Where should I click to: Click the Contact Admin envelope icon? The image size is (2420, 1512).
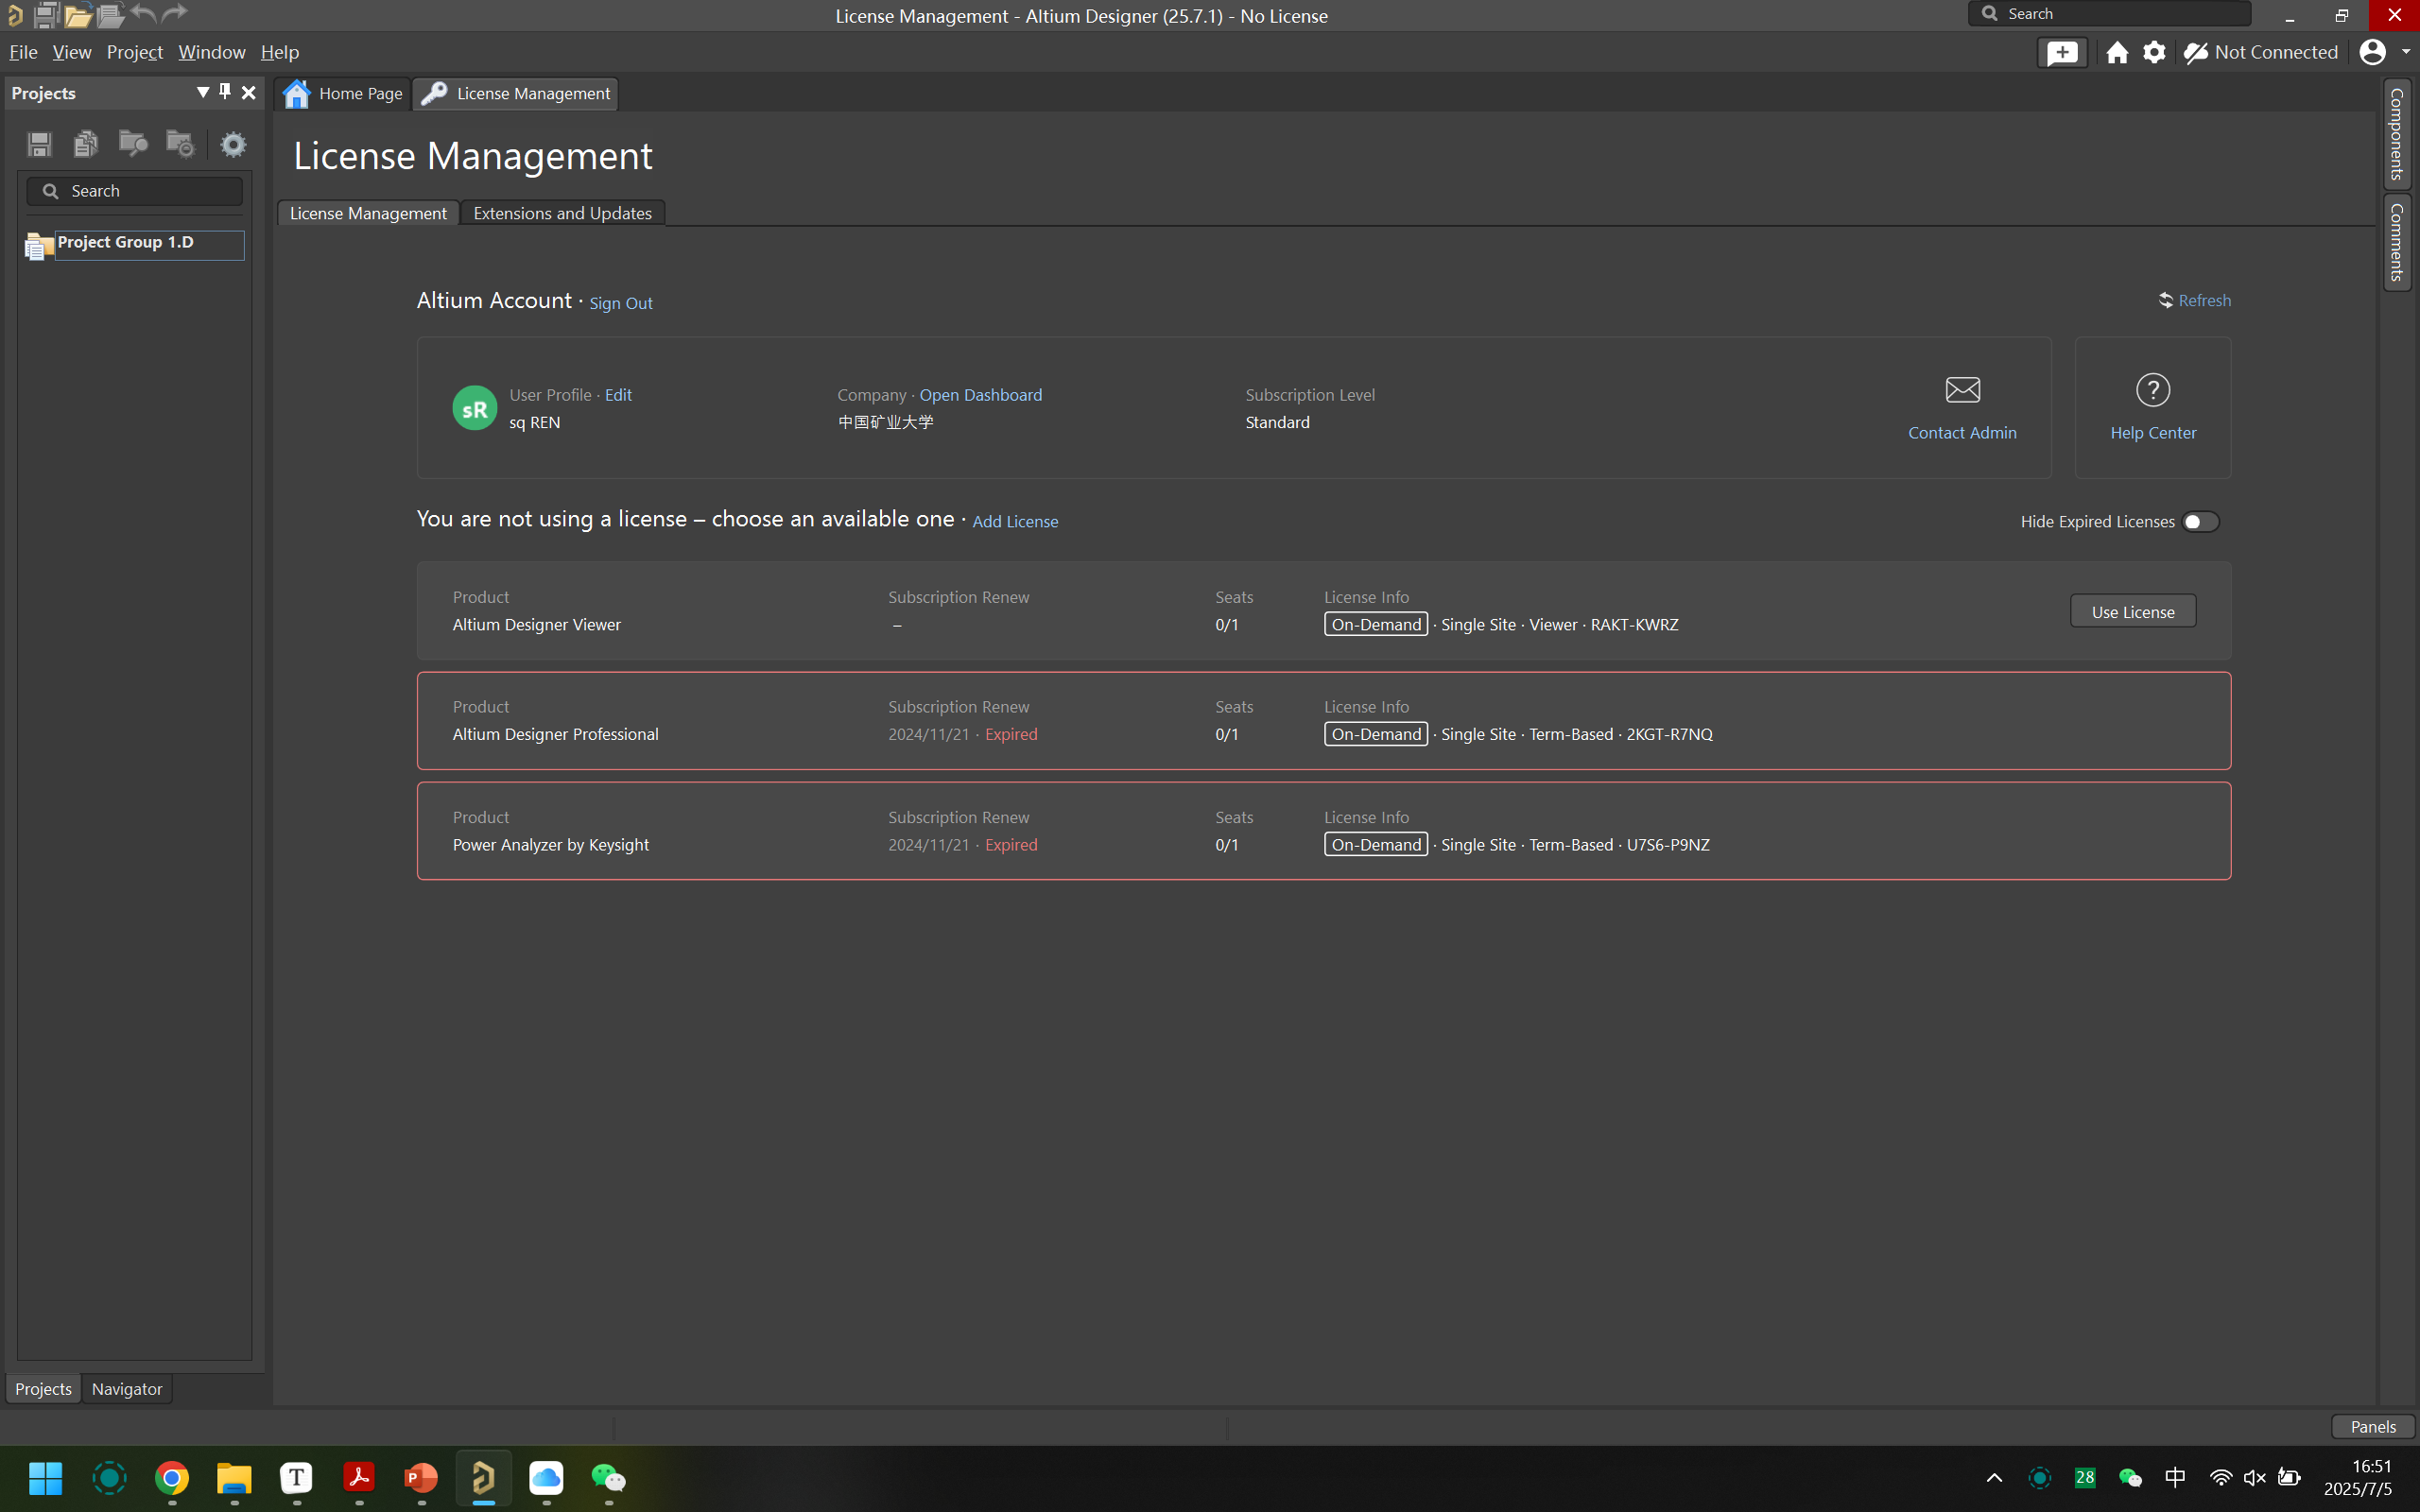(1962, 389)
